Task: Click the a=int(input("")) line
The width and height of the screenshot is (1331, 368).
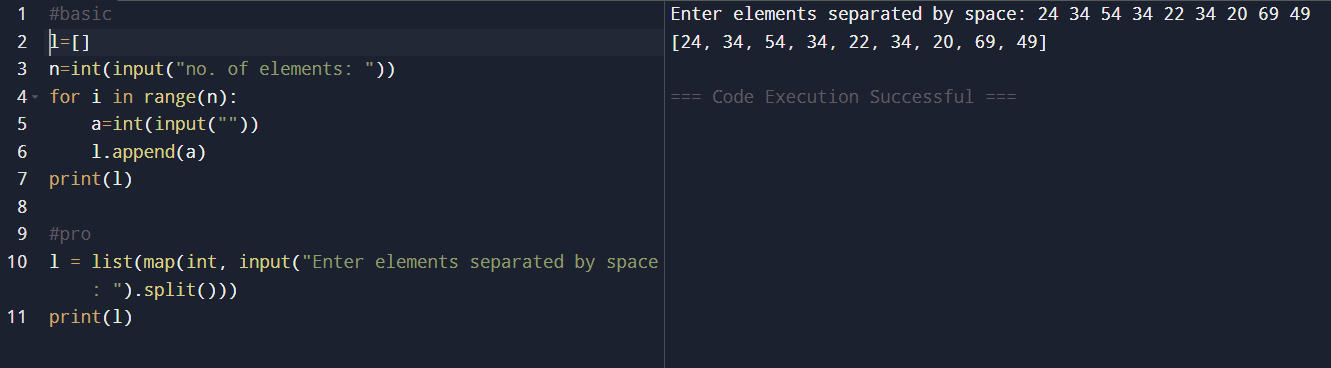Action: (x=174, y=125)
